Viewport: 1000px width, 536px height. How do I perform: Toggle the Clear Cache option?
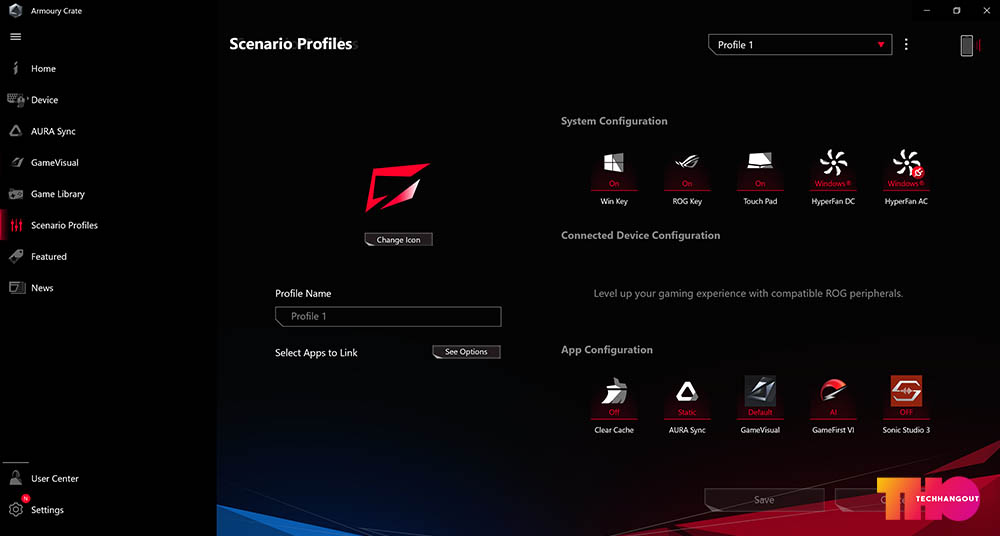tap(614, 405)
